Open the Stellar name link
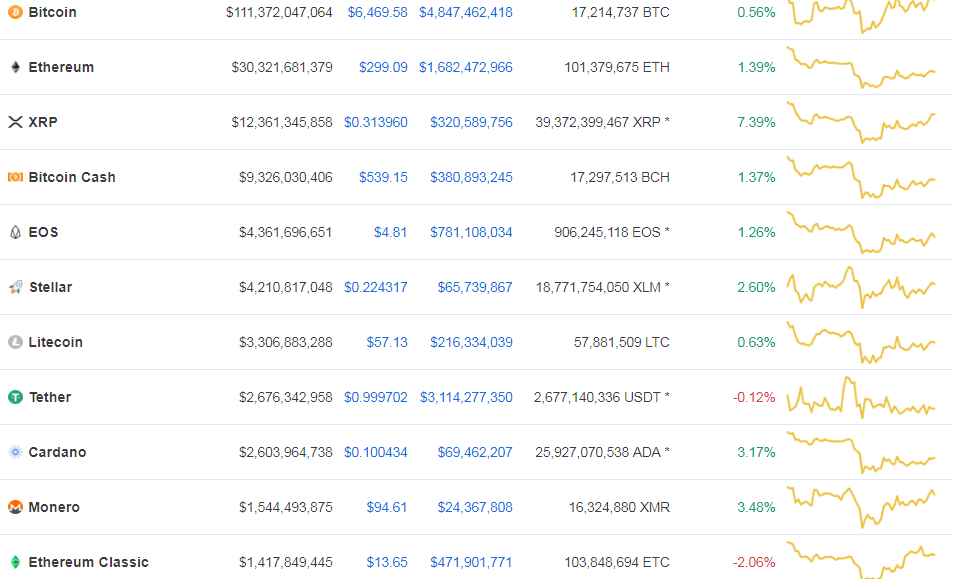 point(50,287)
